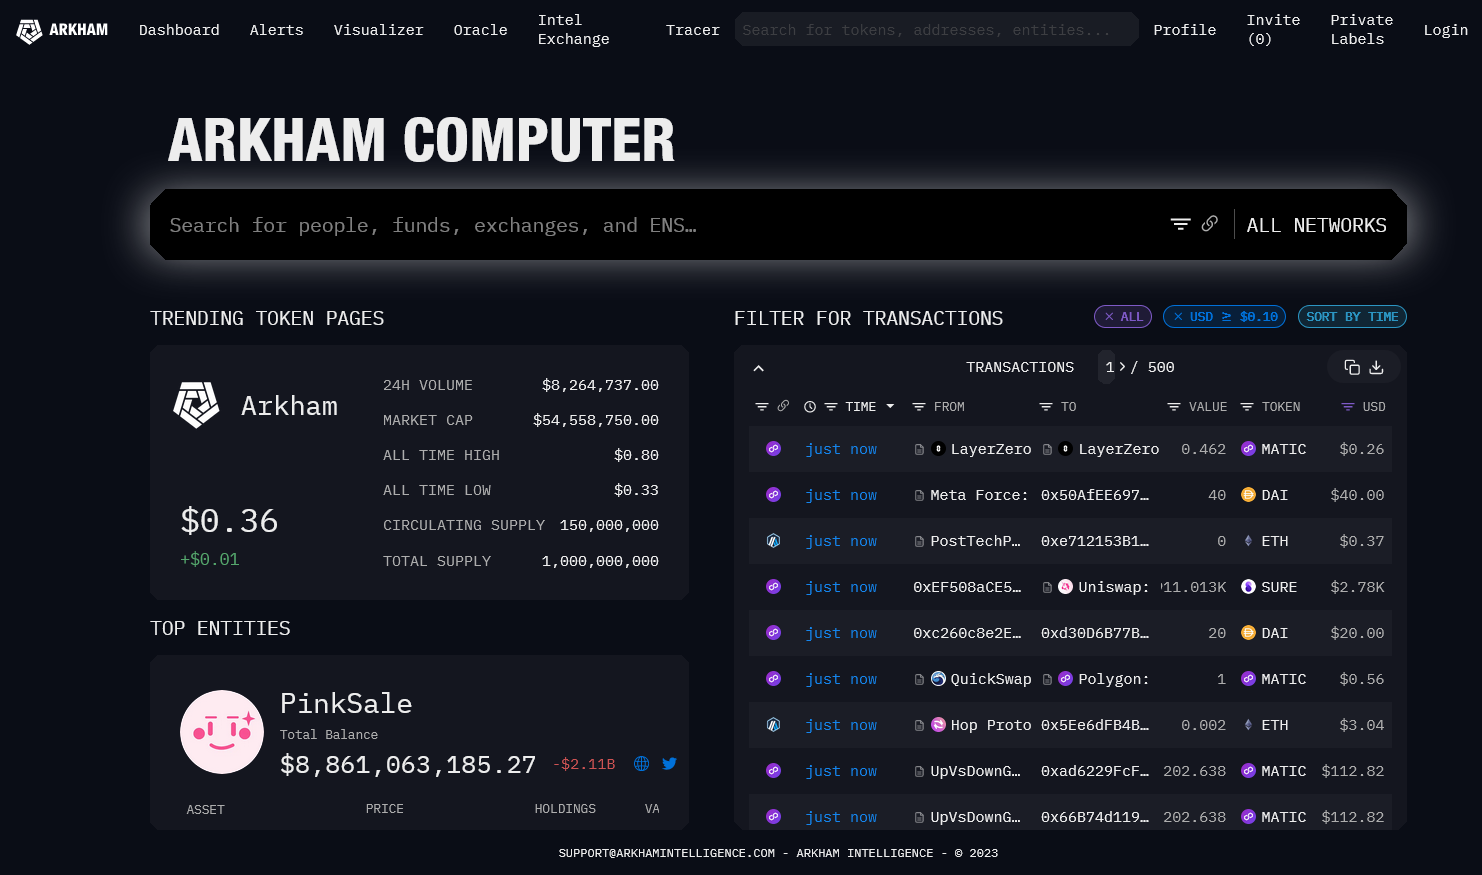Copy the transactions table with the copy icon
Viewport: 1482px width, 875px height.
tap(1352, 367)
